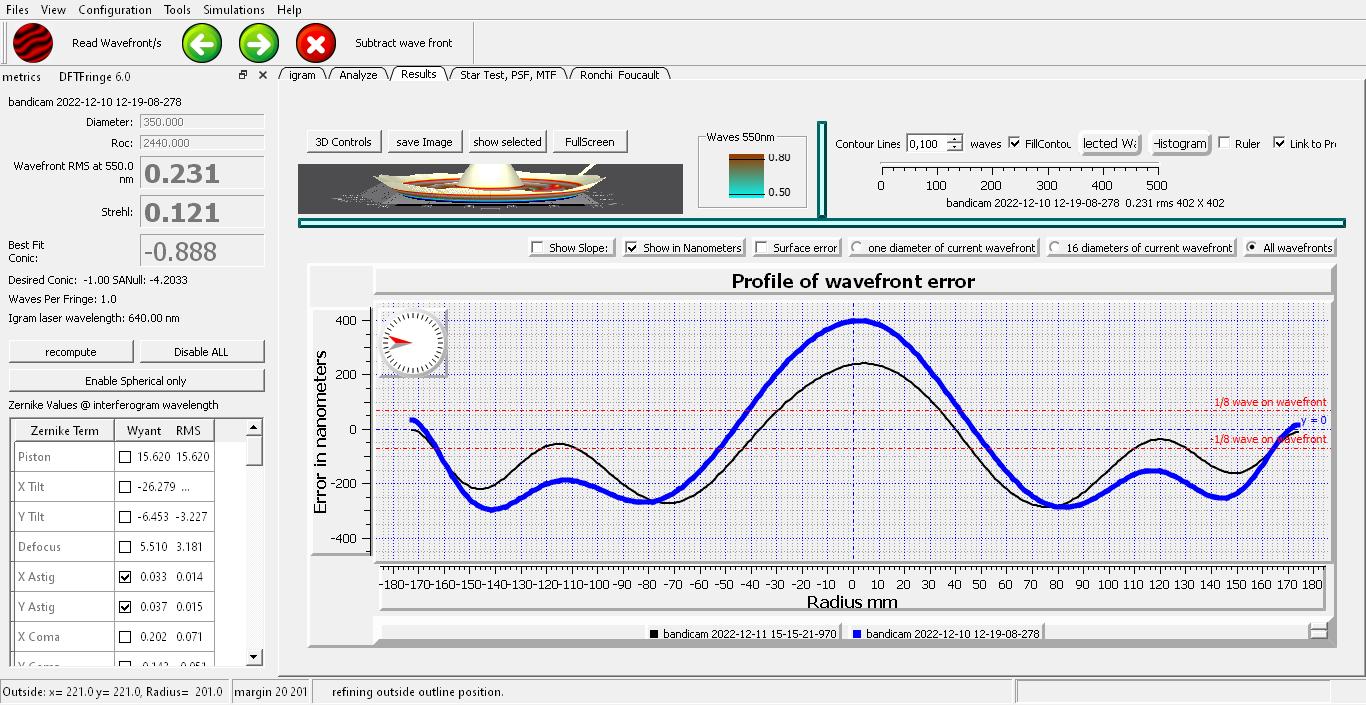
Task: Close the metrics panel with X icon
Action: 263,75
